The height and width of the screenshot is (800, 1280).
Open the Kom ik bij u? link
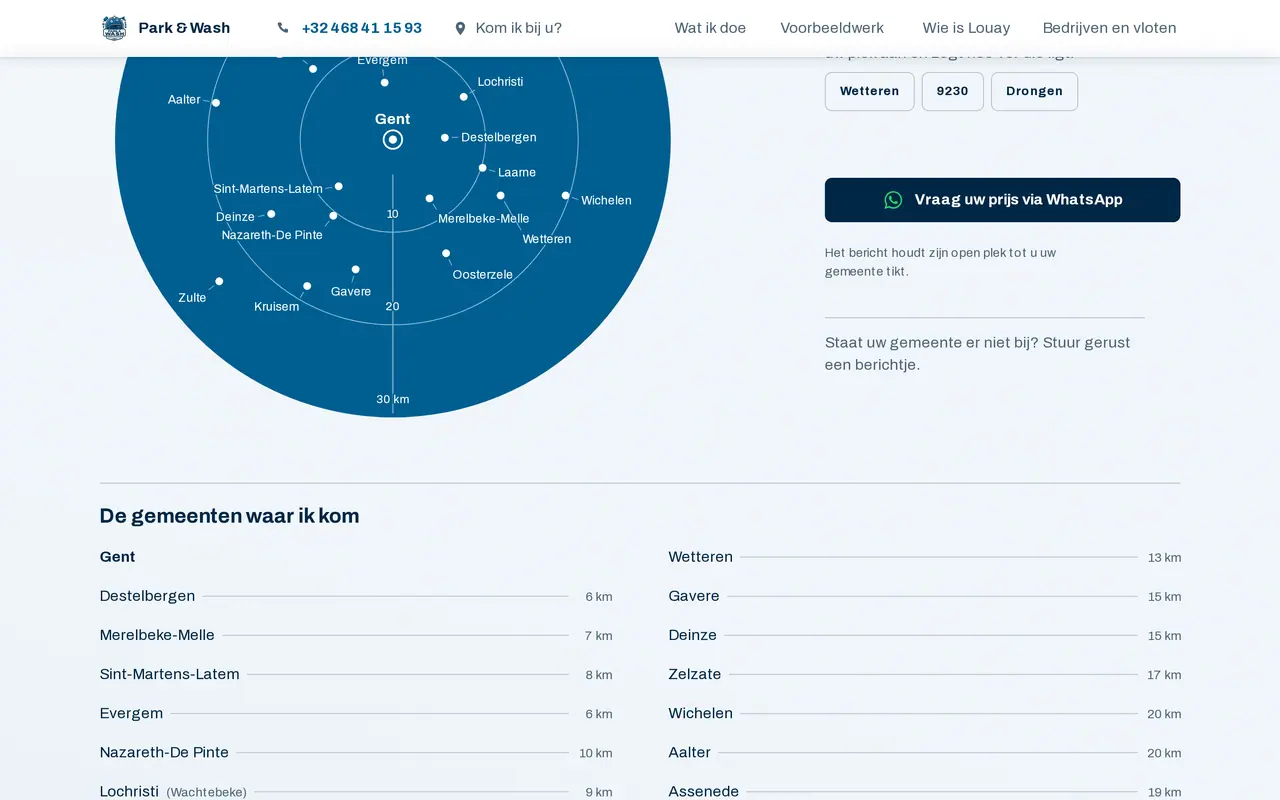coord(519,28)
